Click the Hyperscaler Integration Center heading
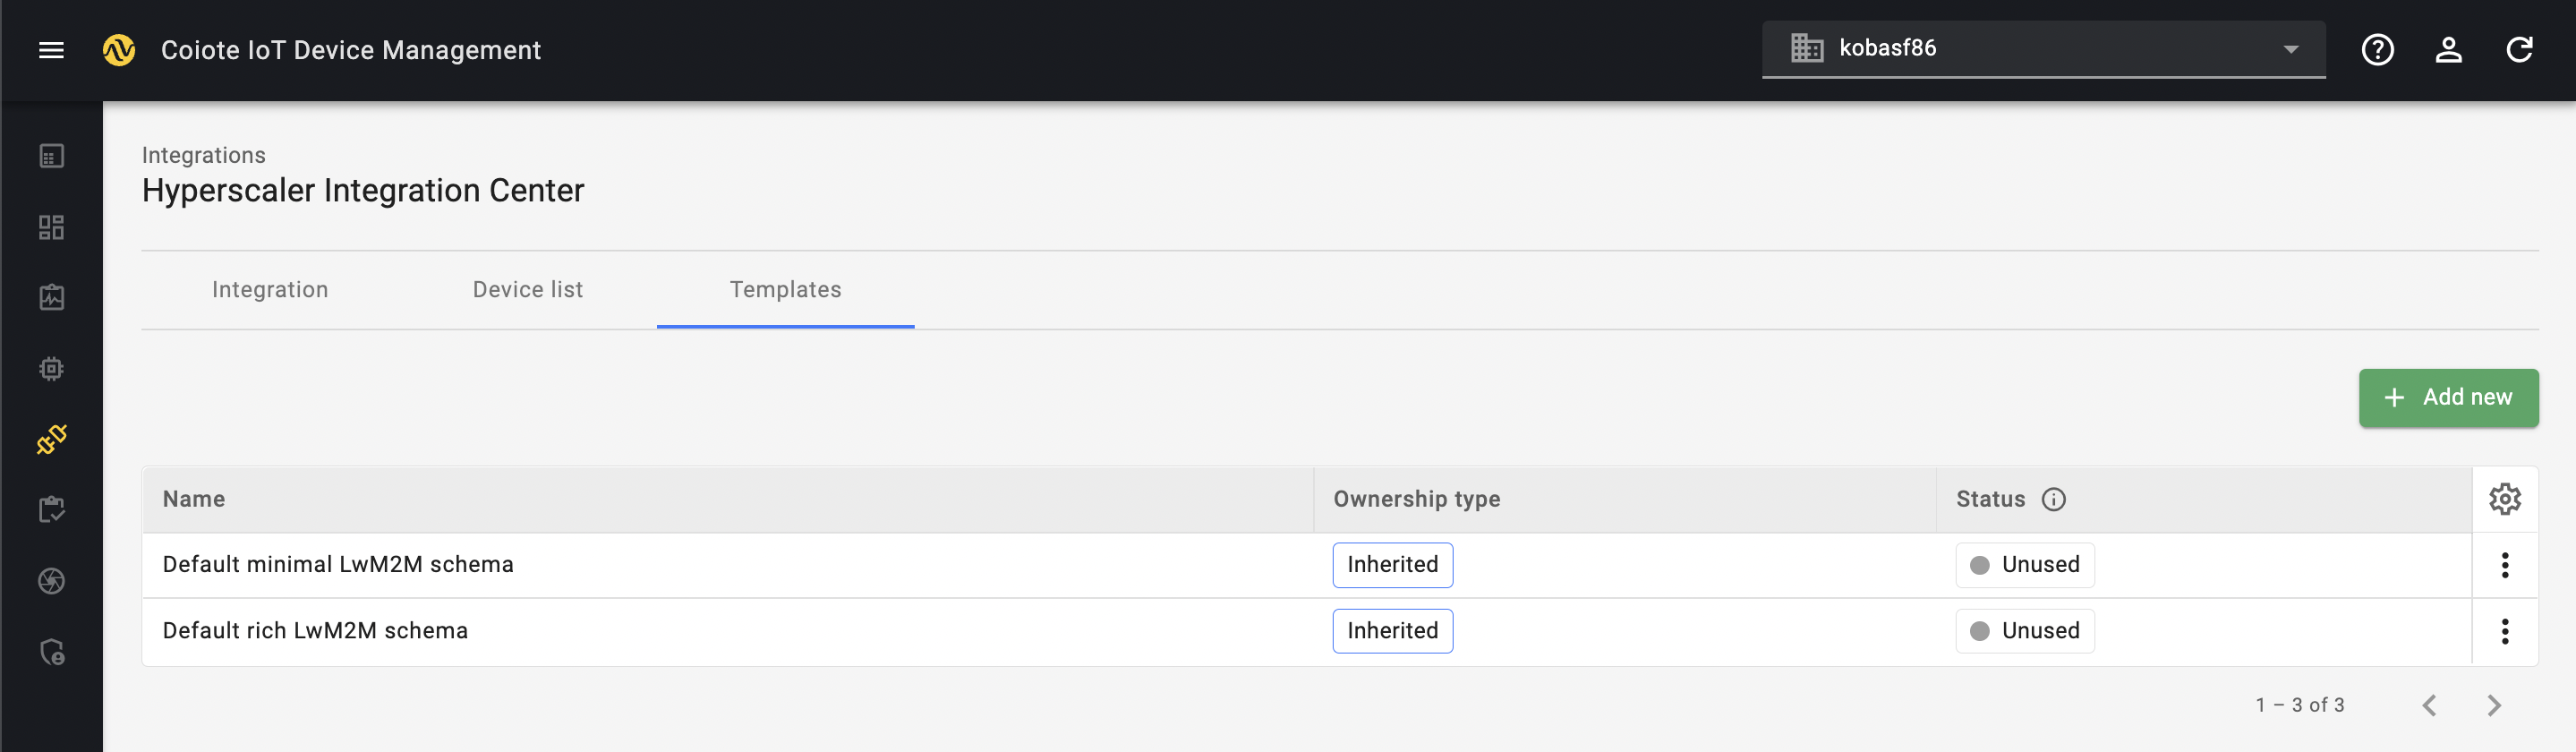2576x752 pixels. click(x=363, y=191)
